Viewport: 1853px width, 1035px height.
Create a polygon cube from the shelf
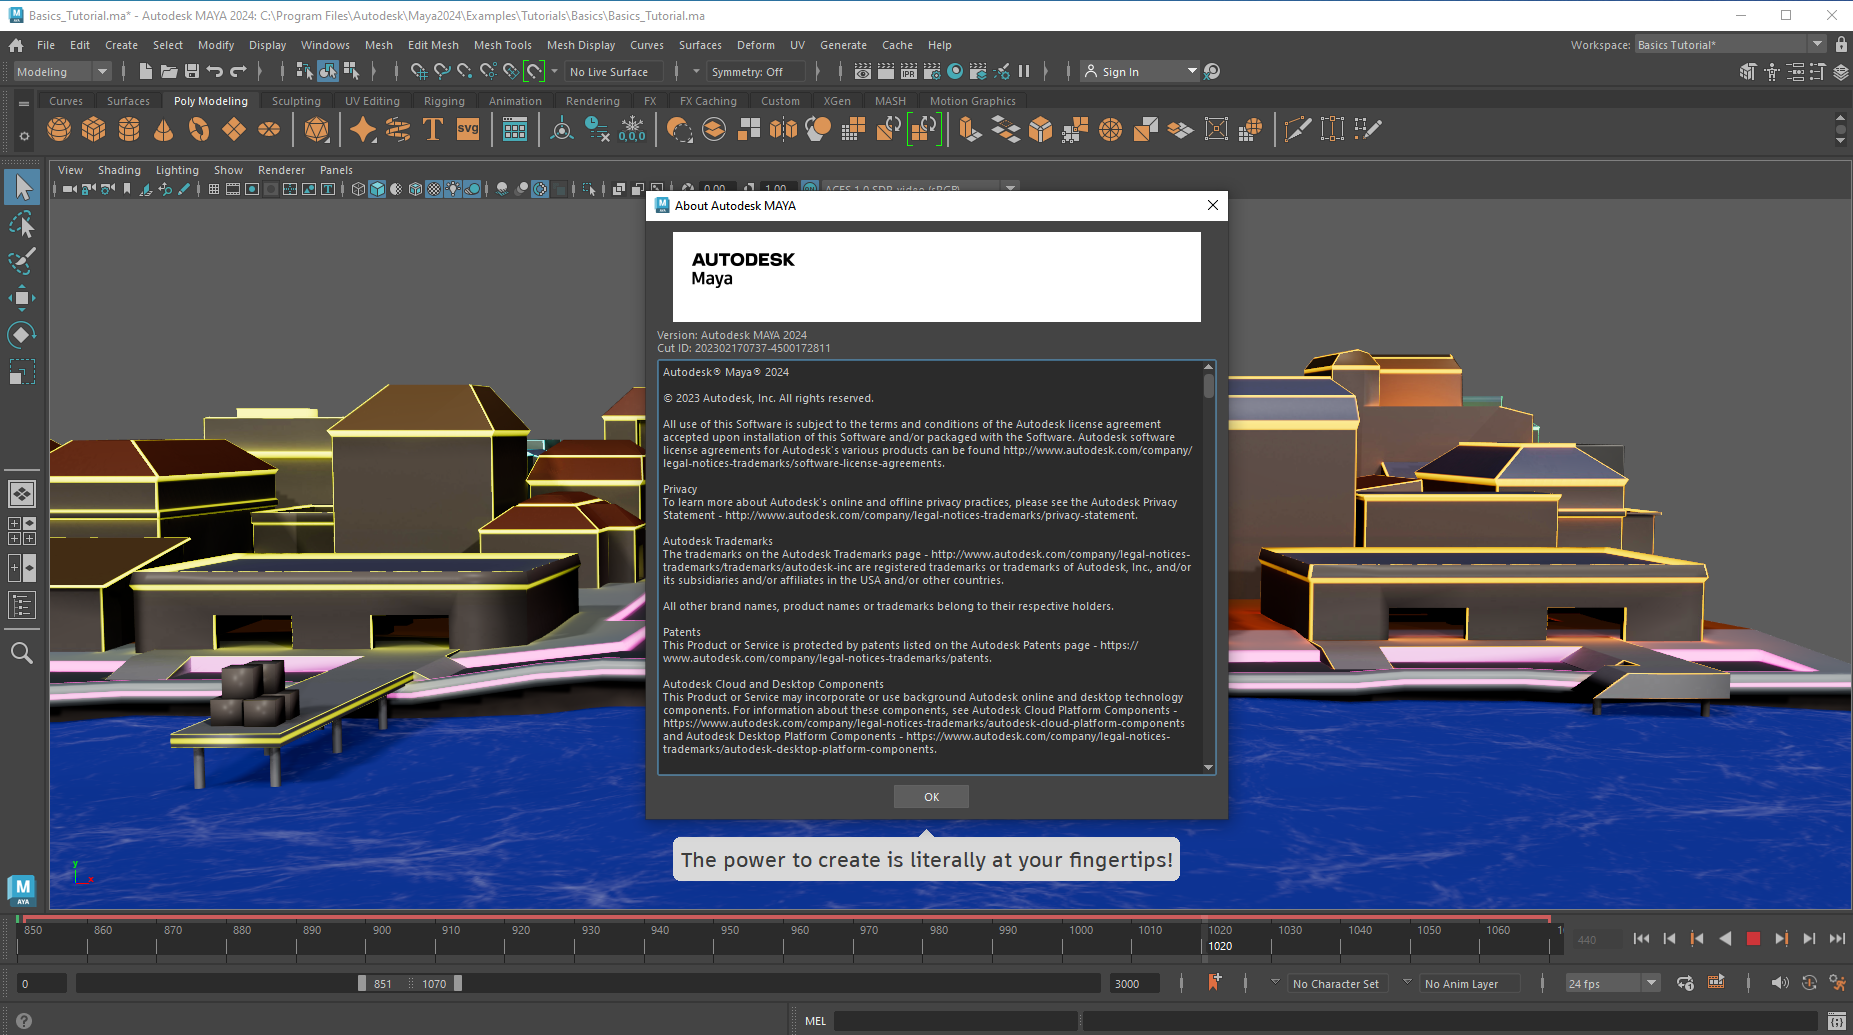(94, 129)
